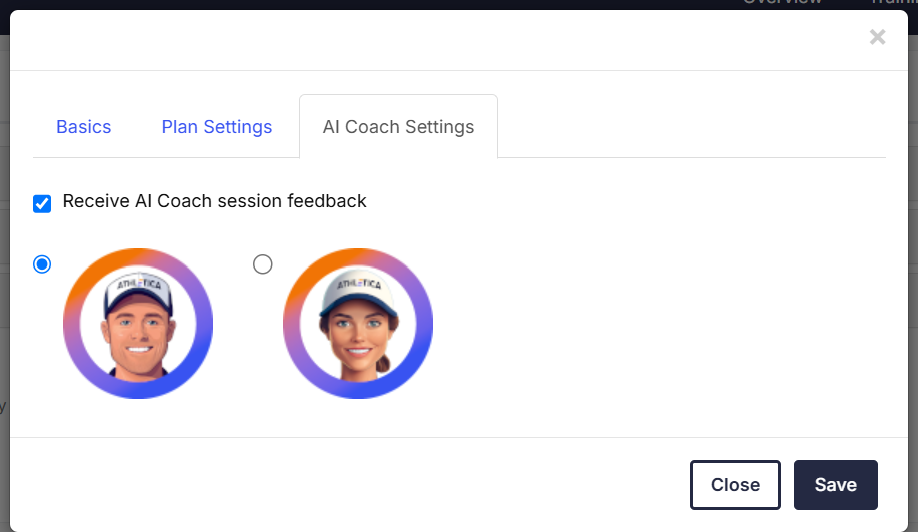918x532 pixels.
Task: Click the gradient ring around female coach
Action: (292, 324)
